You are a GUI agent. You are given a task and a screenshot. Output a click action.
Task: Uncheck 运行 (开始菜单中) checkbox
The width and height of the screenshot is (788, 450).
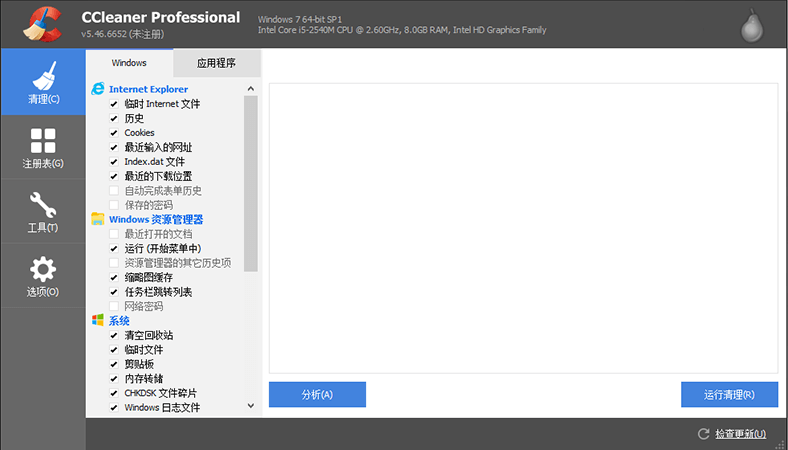click(114, 248)
